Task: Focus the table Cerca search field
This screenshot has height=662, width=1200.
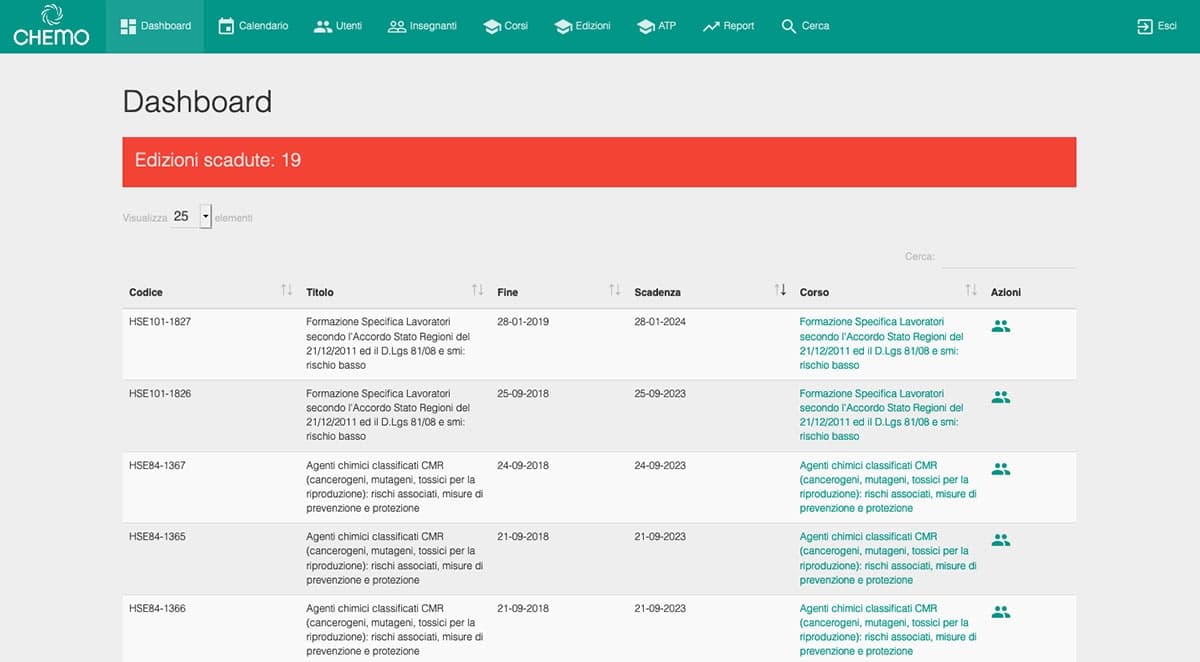Action: (x=1008, y=257)
